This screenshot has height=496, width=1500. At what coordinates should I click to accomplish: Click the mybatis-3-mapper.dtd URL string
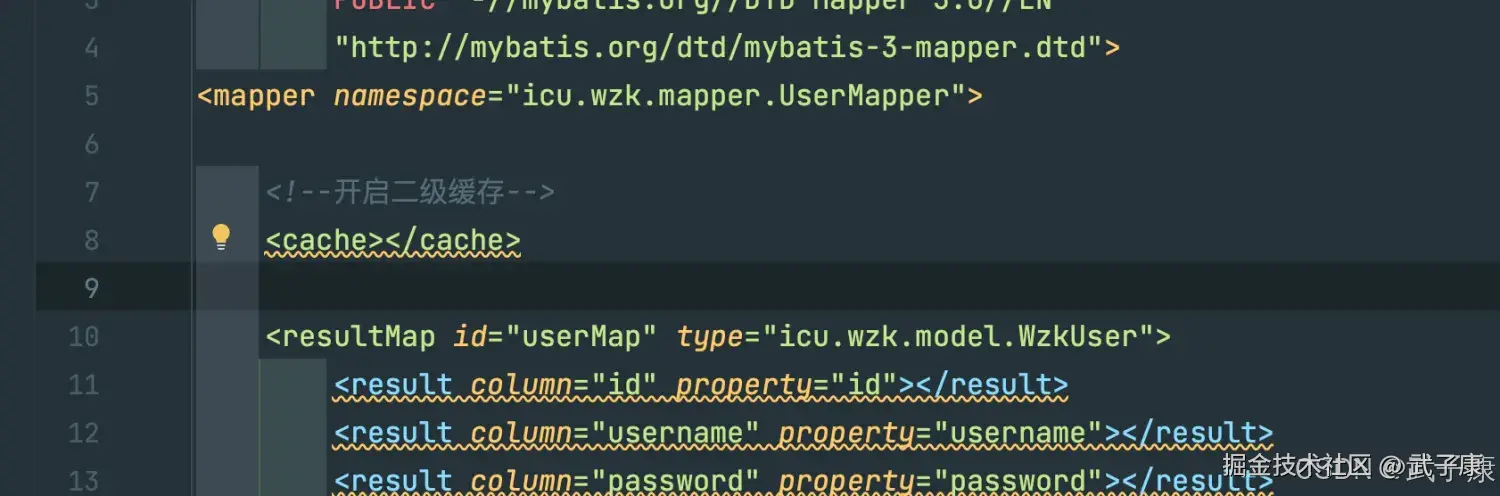[718, 47]
